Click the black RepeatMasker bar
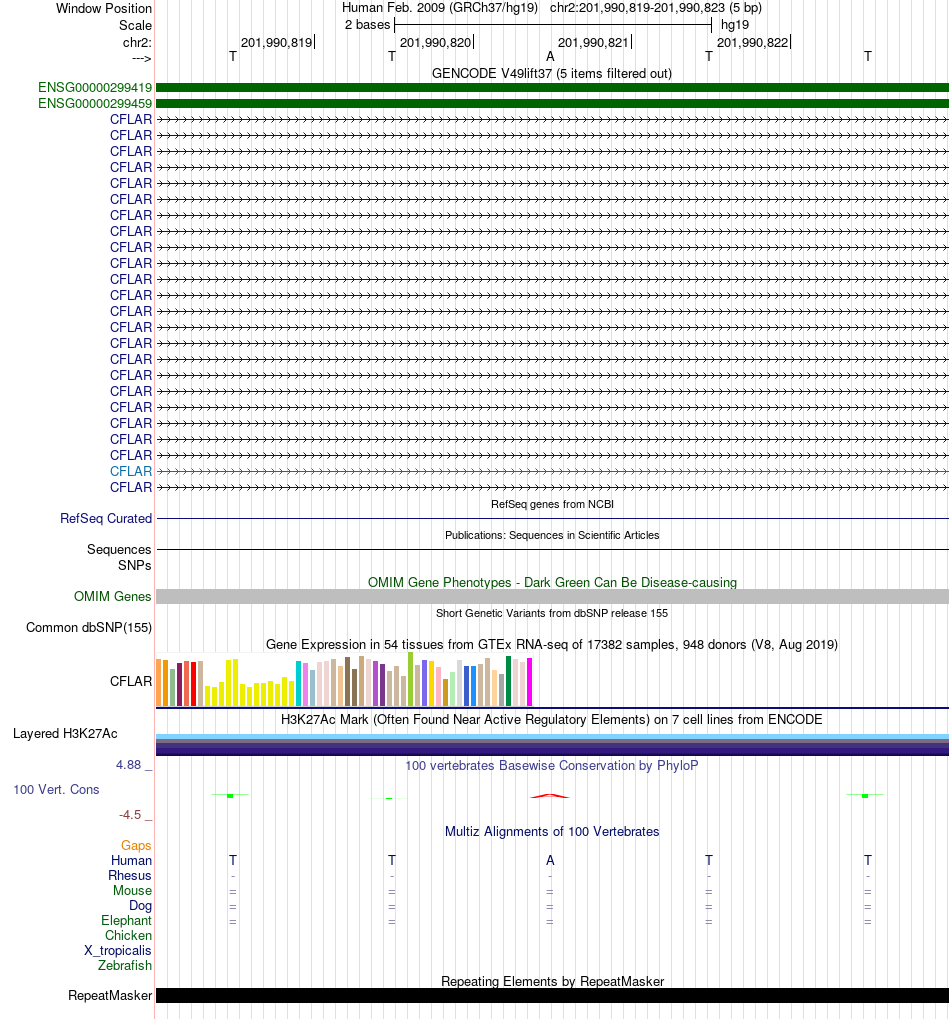Image resolution: width=950 pixels, height=1019 pixels. 552,996
